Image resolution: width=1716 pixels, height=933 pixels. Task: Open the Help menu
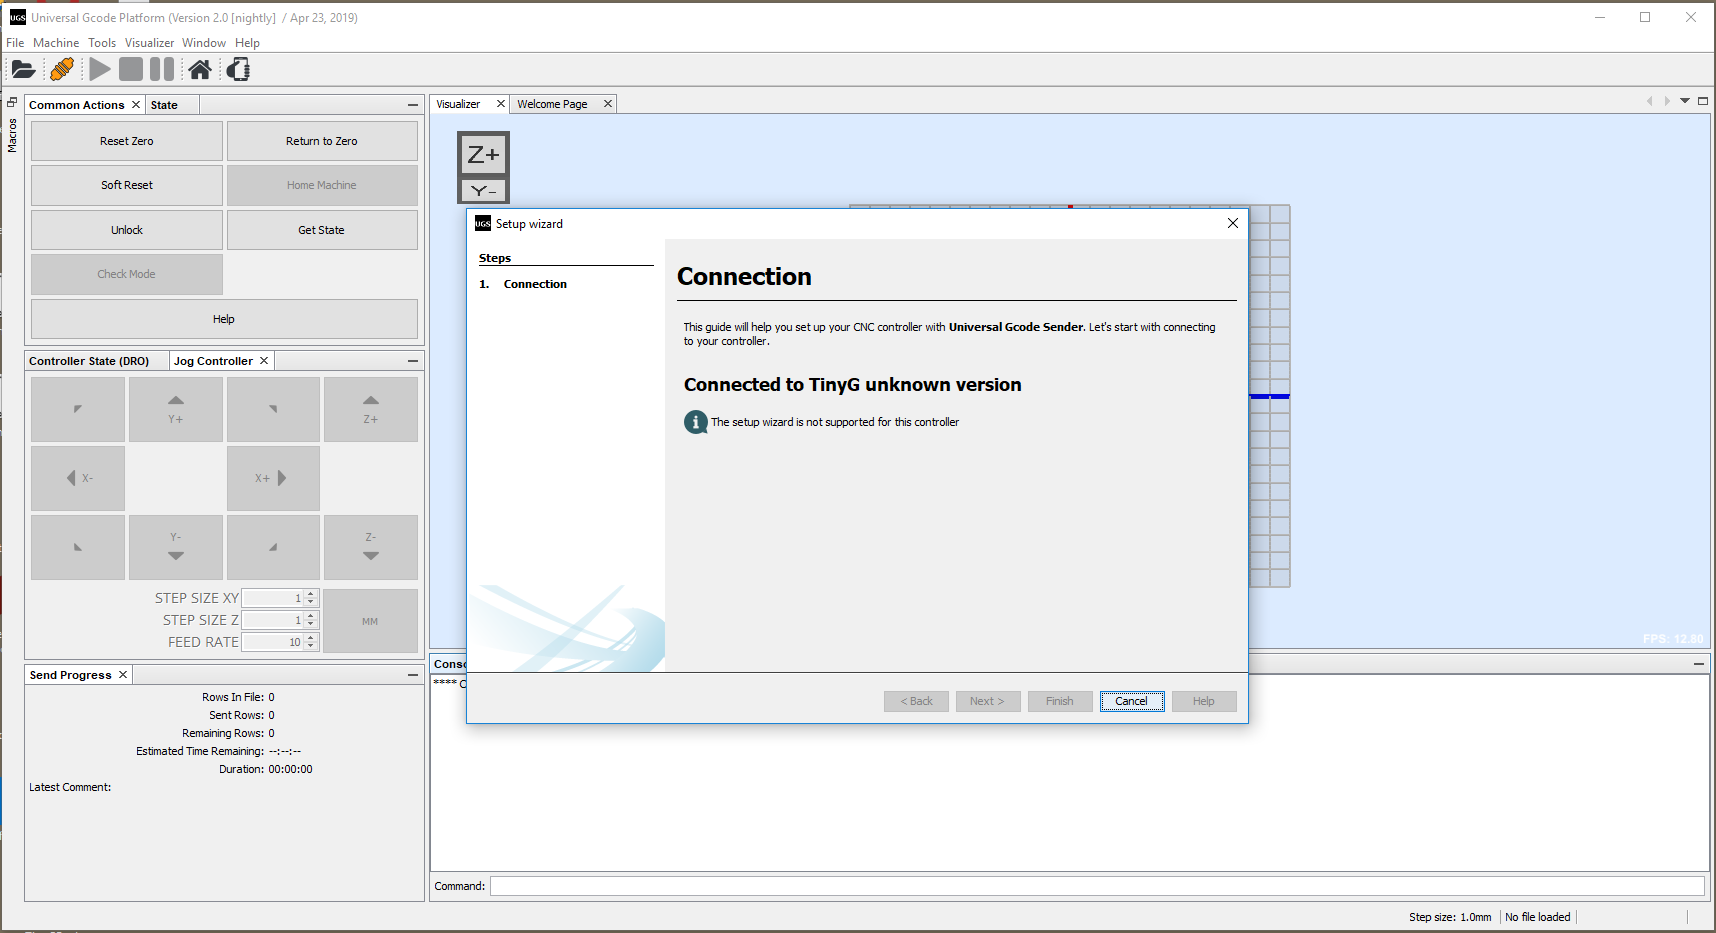pyautogui.click(x=247, y=43)
